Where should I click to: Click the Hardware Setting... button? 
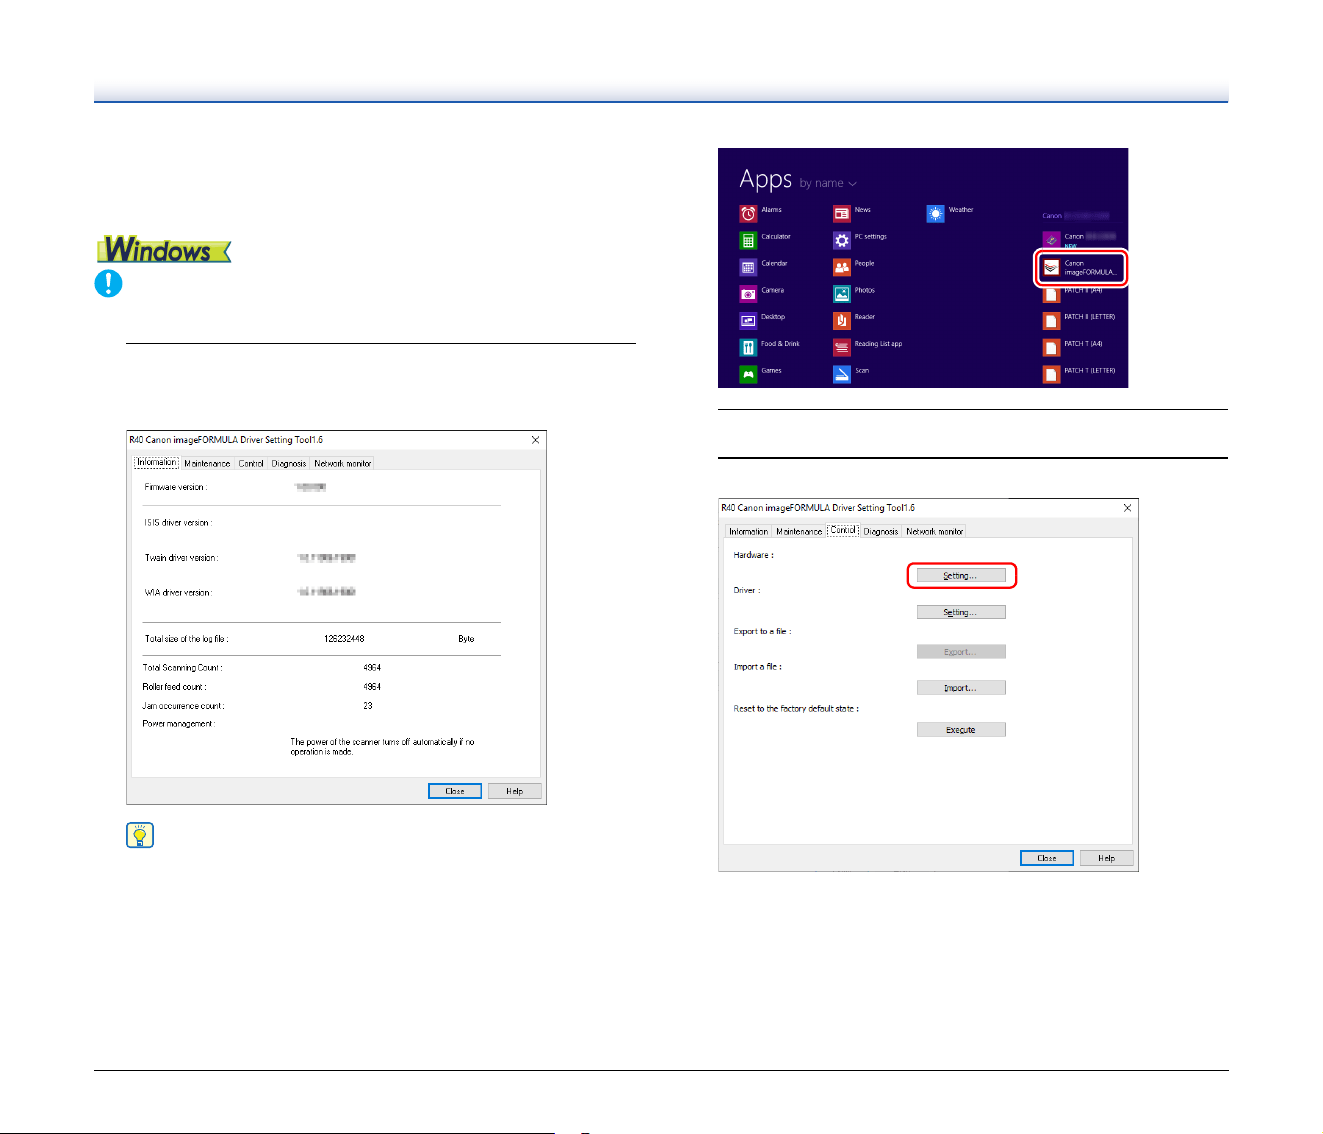tap(961, 576)
